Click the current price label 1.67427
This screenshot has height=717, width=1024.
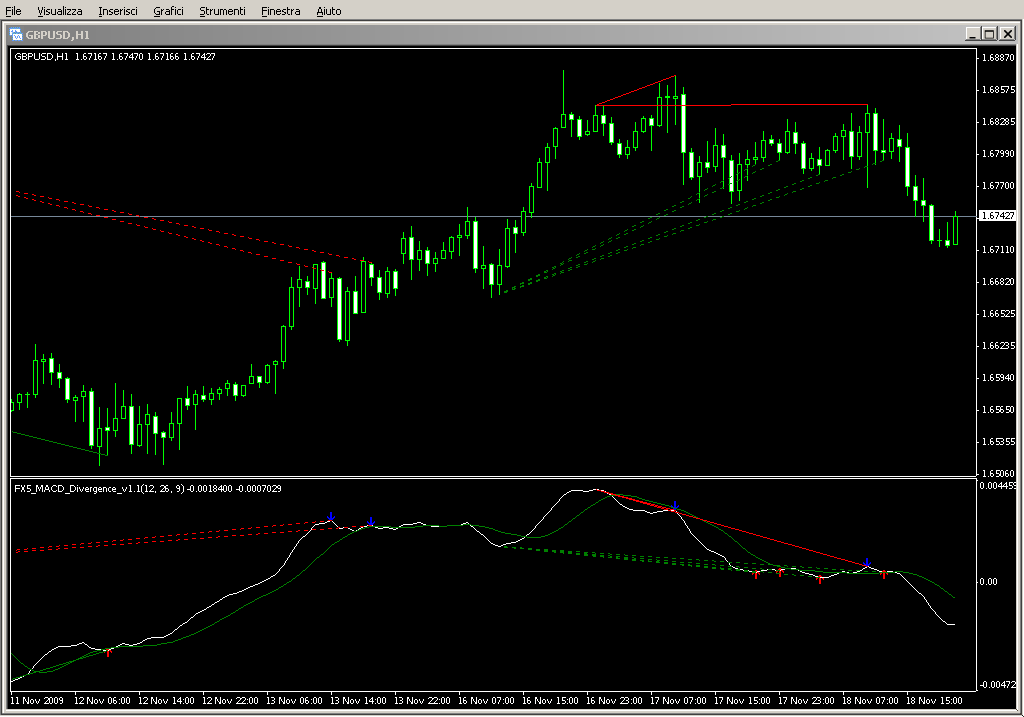click(999, 215)
